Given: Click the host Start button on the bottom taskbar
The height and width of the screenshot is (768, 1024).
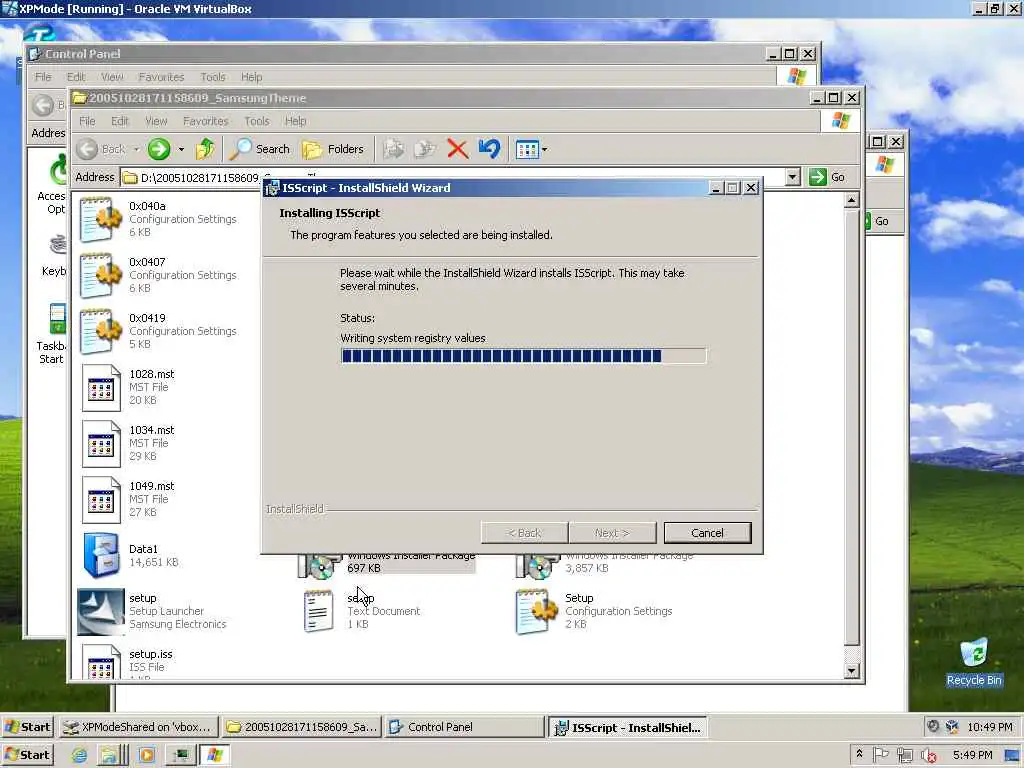Looking at the screenshot, I should click(x=27, y=755).
